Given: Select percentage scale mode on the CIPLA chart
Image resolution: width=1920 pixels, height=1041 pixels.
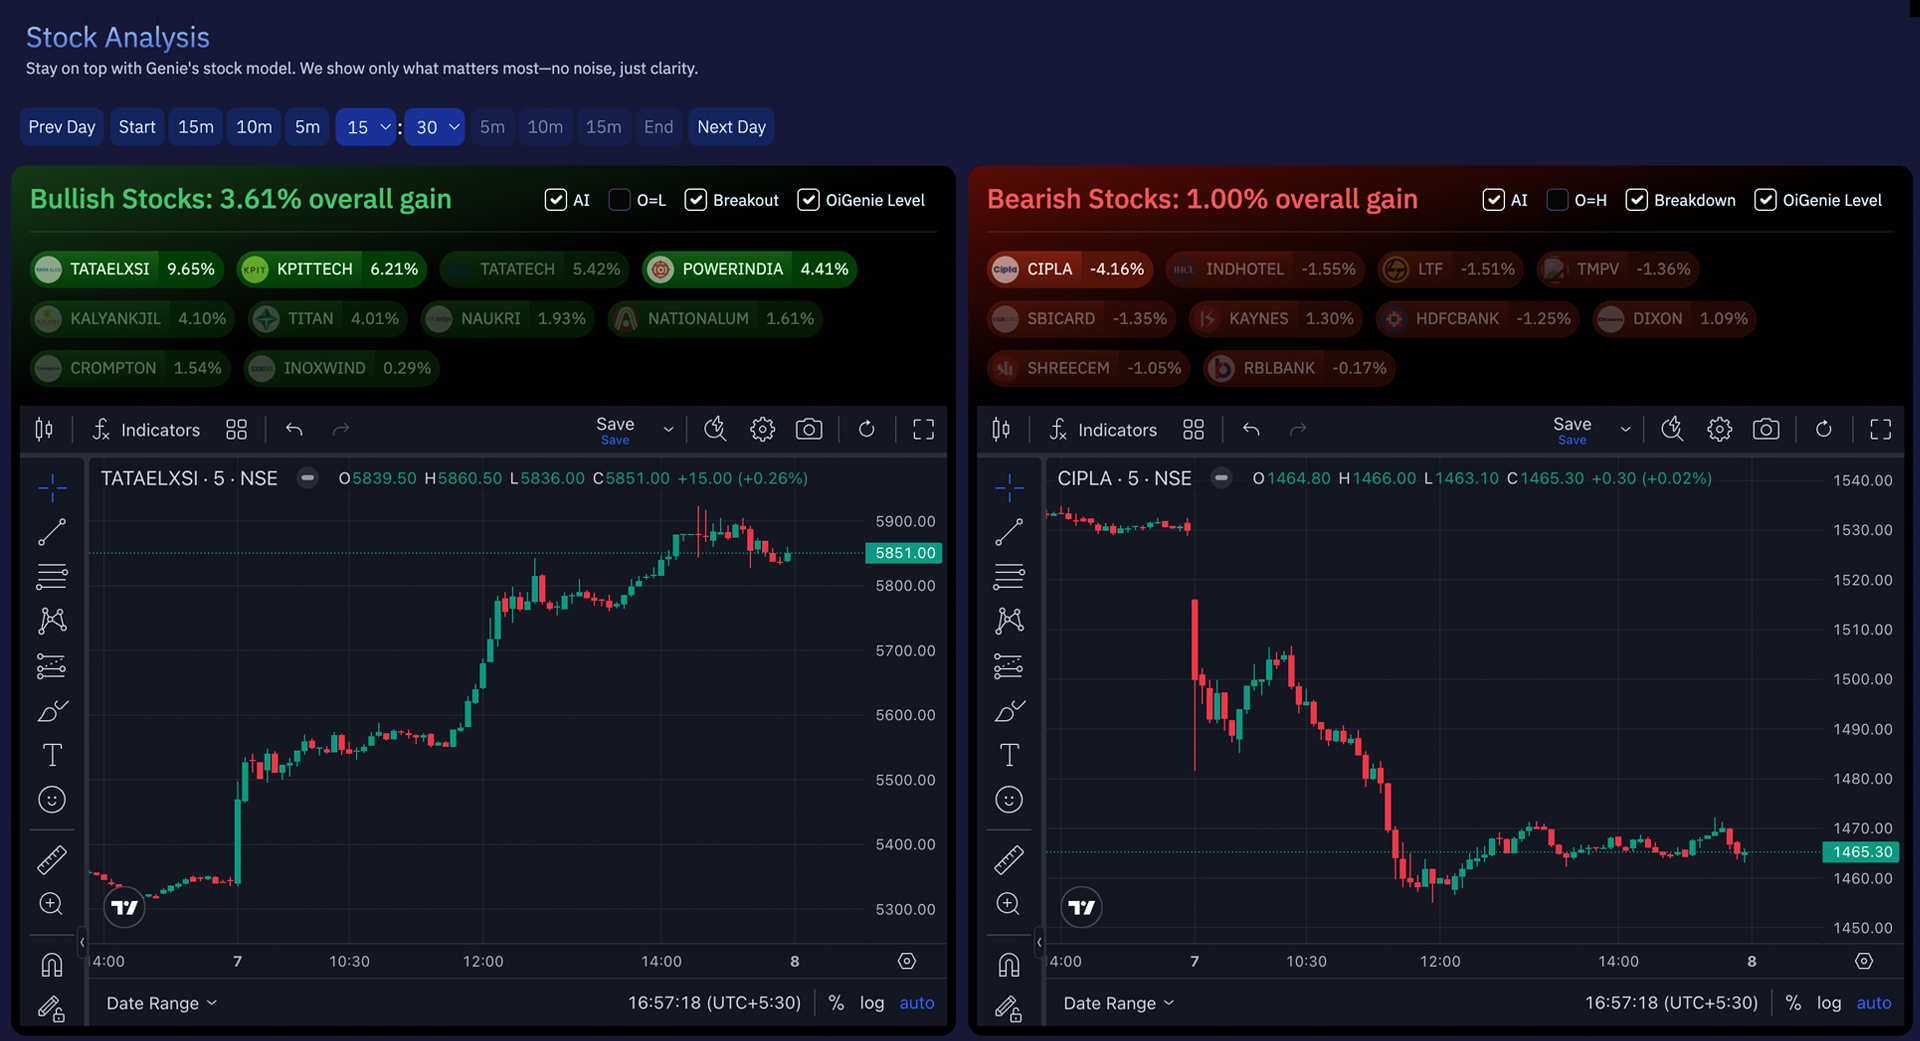Looking at the screenshot, I should coord(1793,1002).
